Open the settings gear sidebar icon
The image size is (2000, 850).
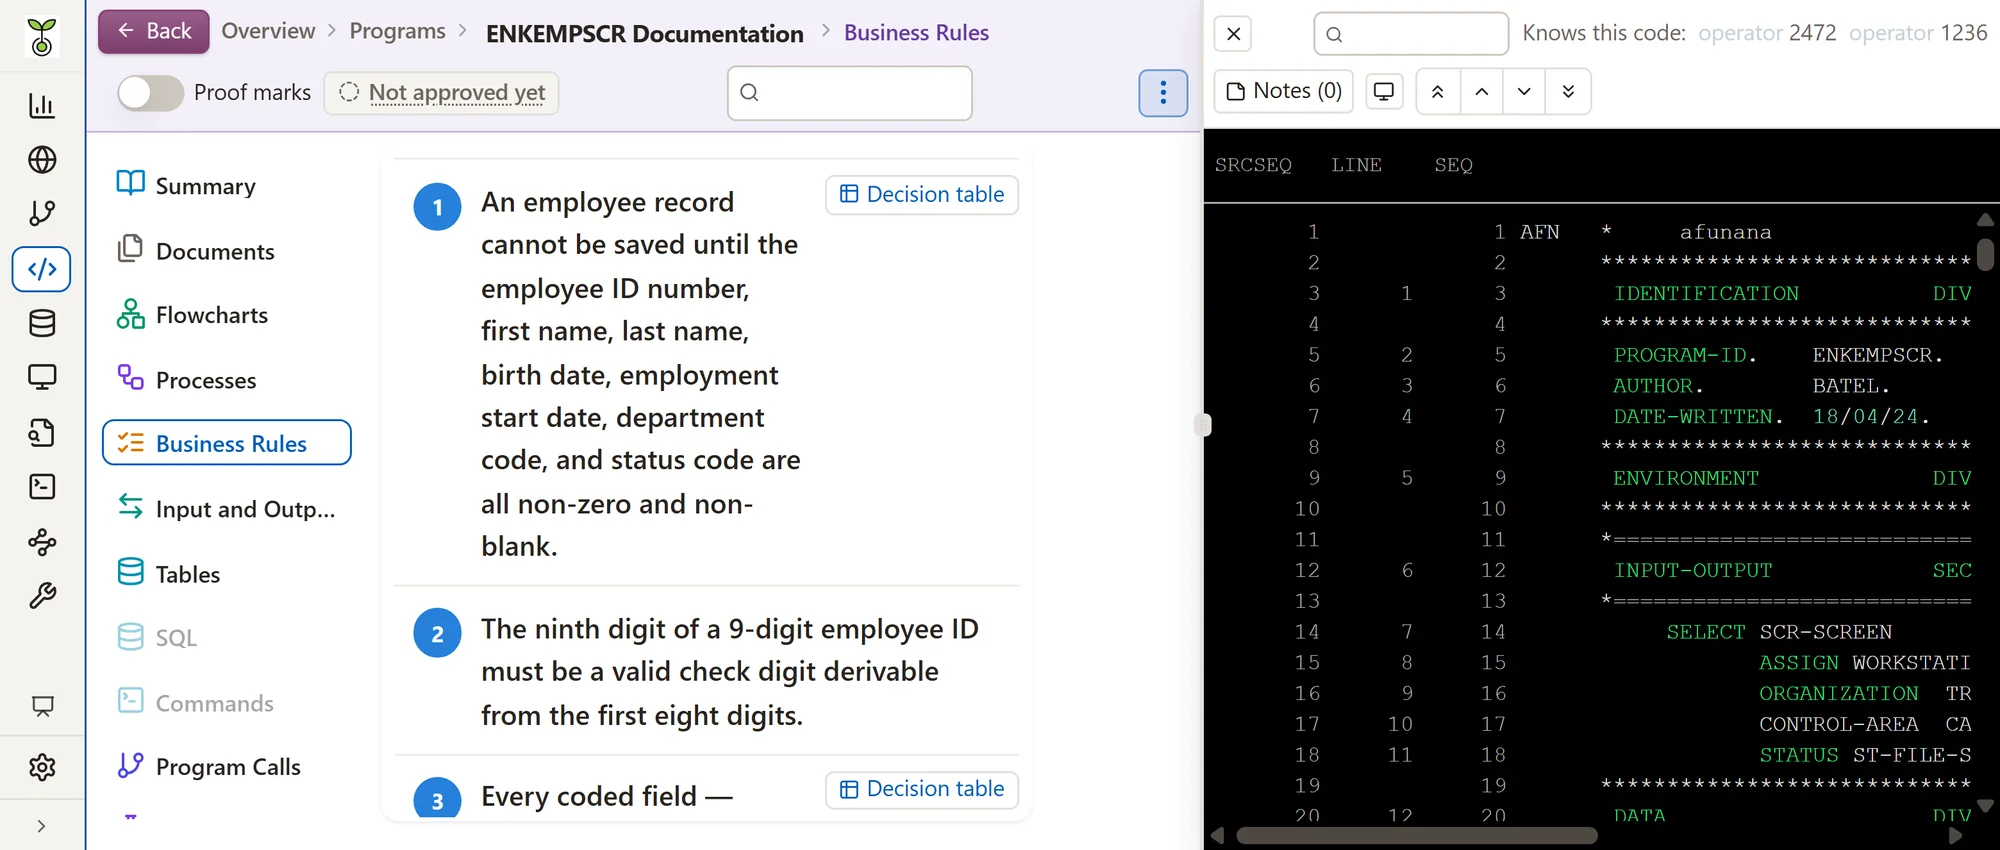point(42,767)
